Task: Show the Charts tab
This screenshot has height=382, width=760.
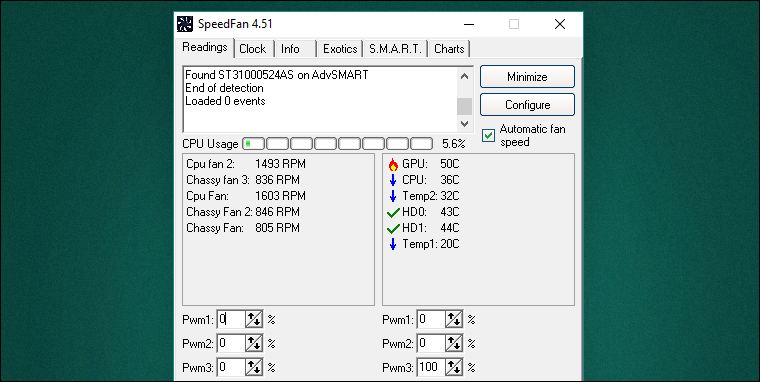Action: click(x=449, y=49)
